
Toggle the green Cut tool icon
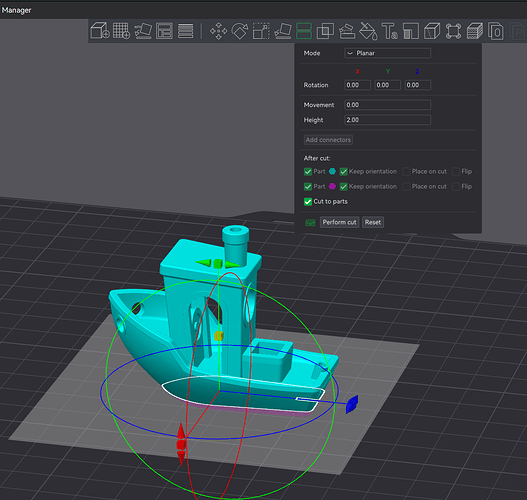click(x=304, y=31)
